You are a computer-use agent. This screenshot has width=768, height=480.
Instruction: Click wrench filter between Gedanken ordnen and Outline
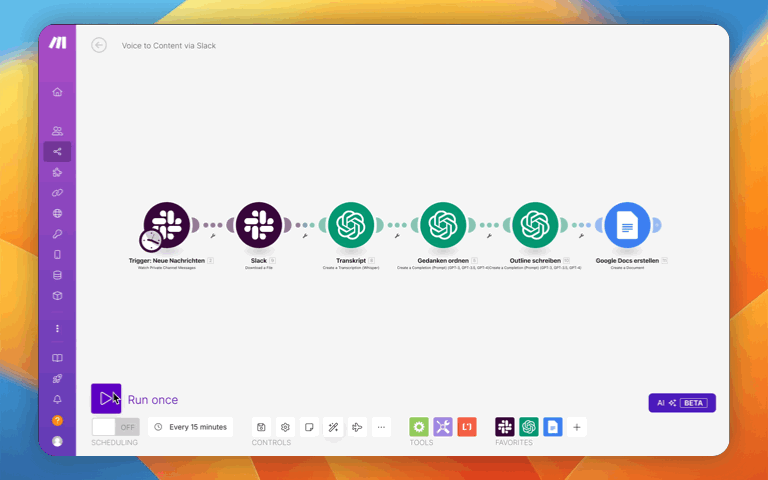489,236
